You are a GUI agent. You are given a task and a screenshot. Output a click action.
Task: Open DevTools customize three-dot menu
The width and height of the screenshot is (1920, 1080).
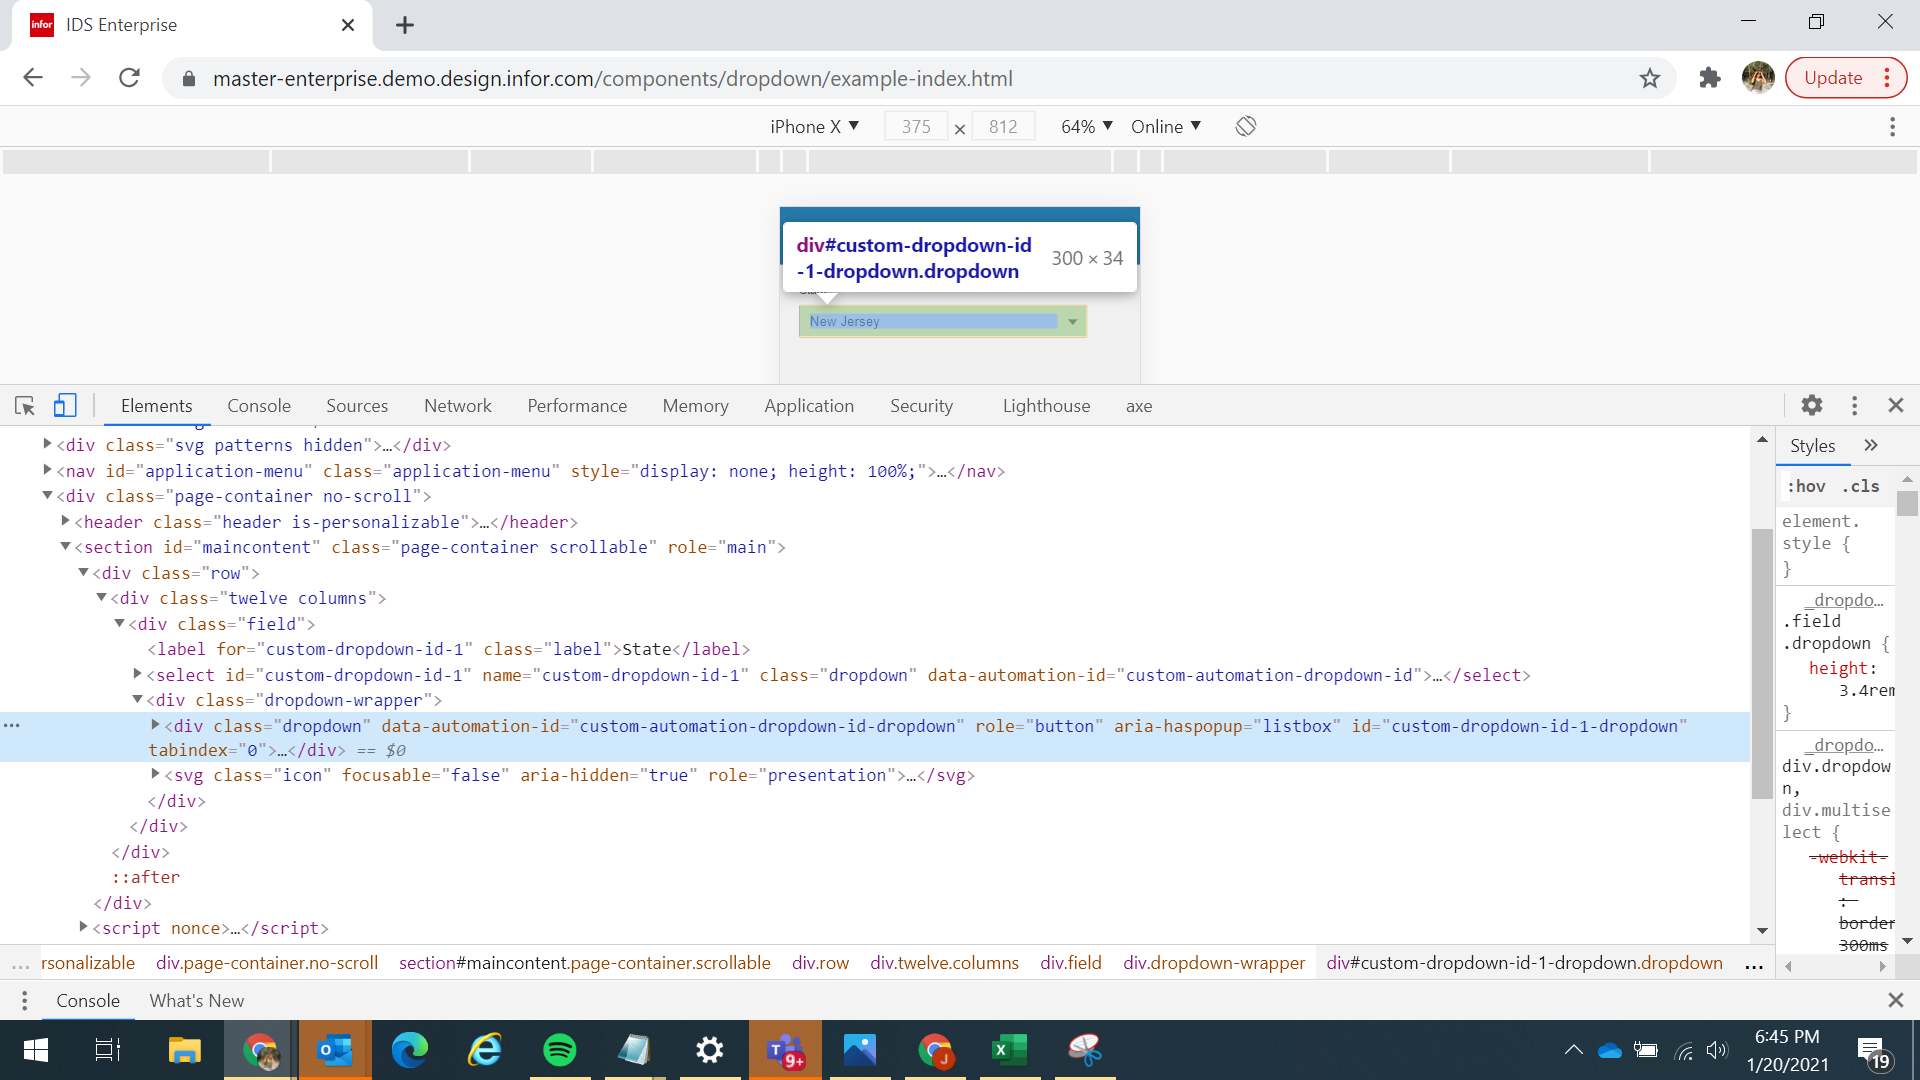click(x=1854, y=405)
